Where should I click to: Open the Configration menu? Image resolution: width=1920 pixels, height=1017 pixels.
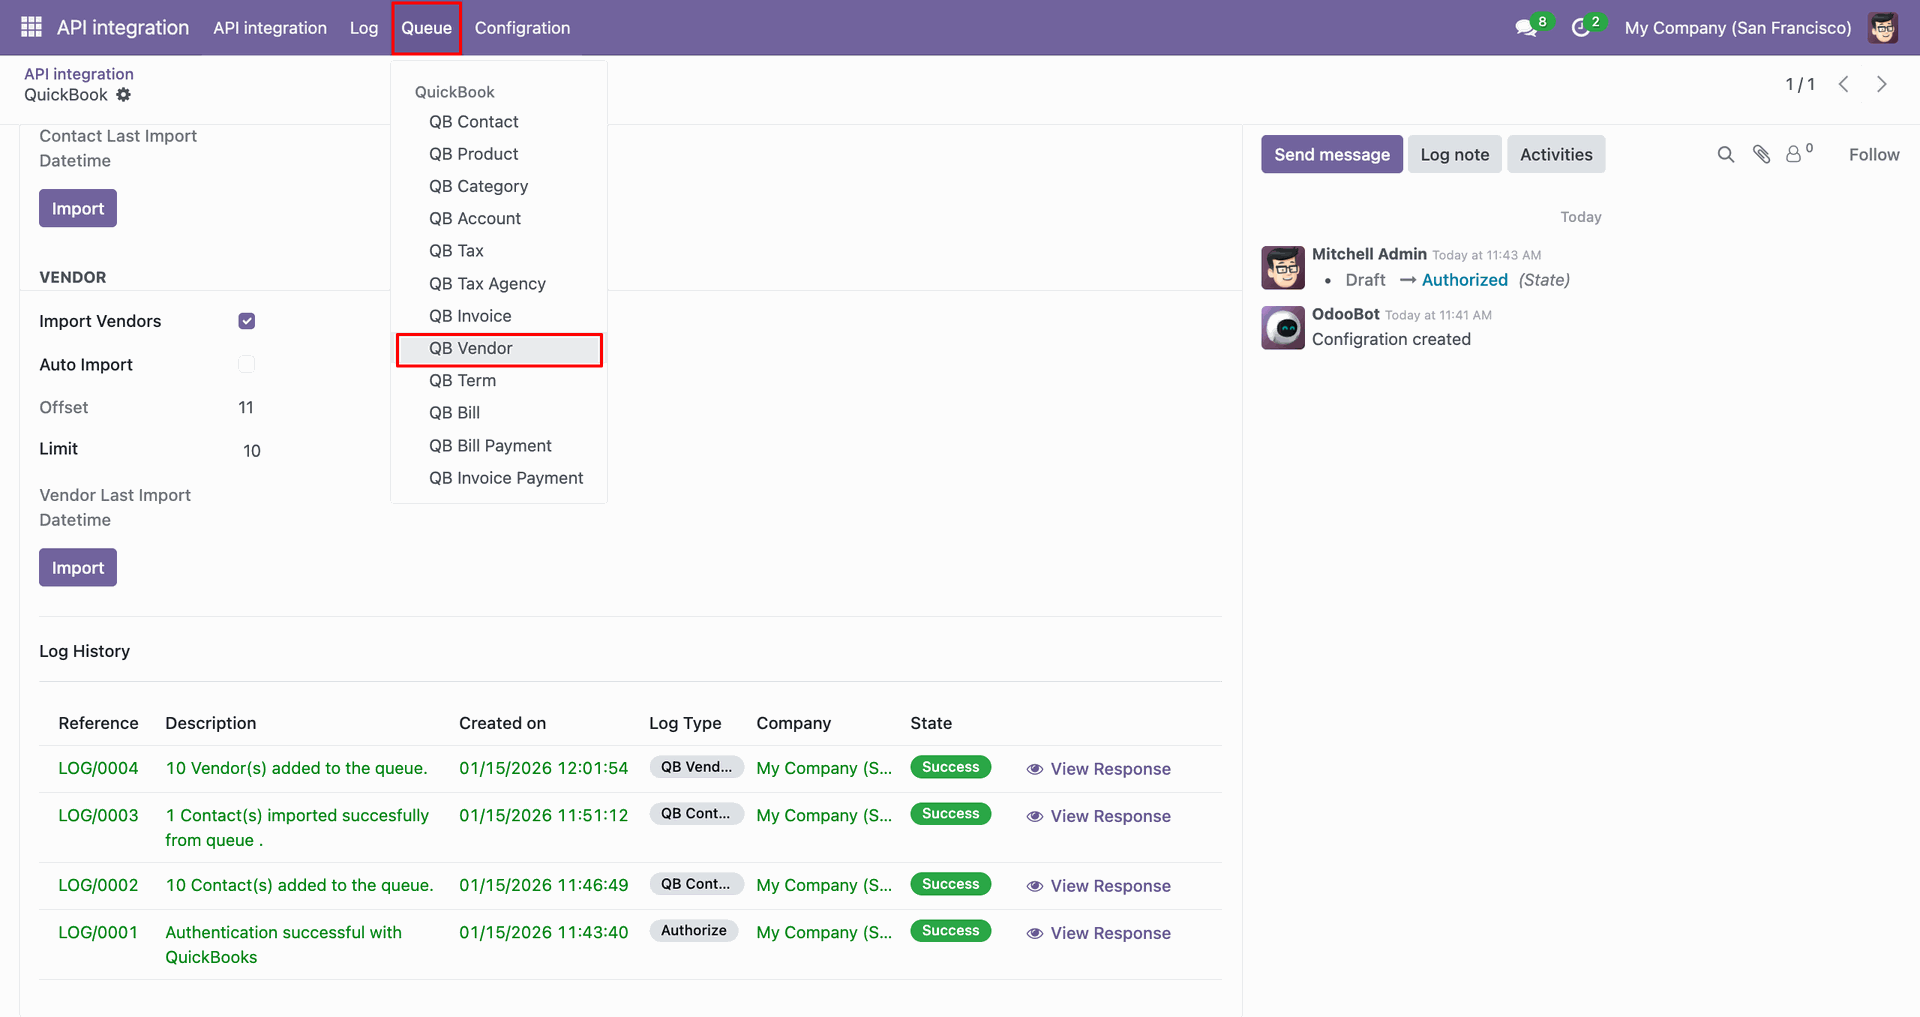522,28
